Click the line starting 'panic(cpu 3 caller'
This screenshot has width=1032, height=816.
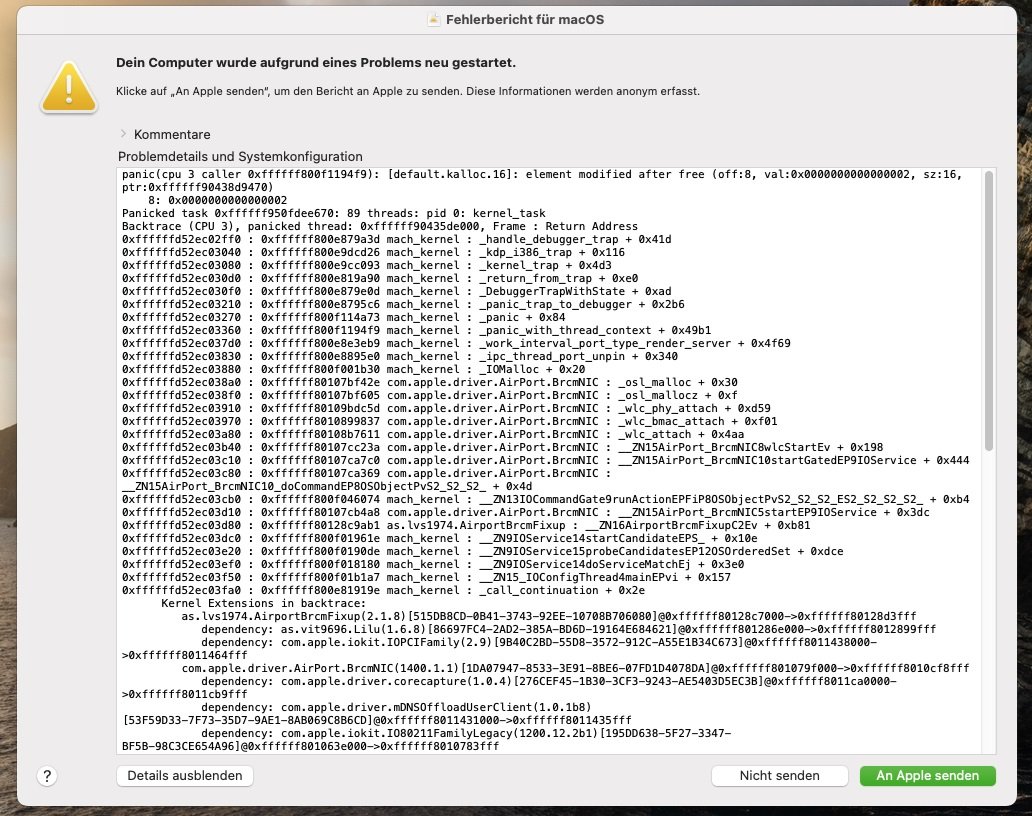542,181
